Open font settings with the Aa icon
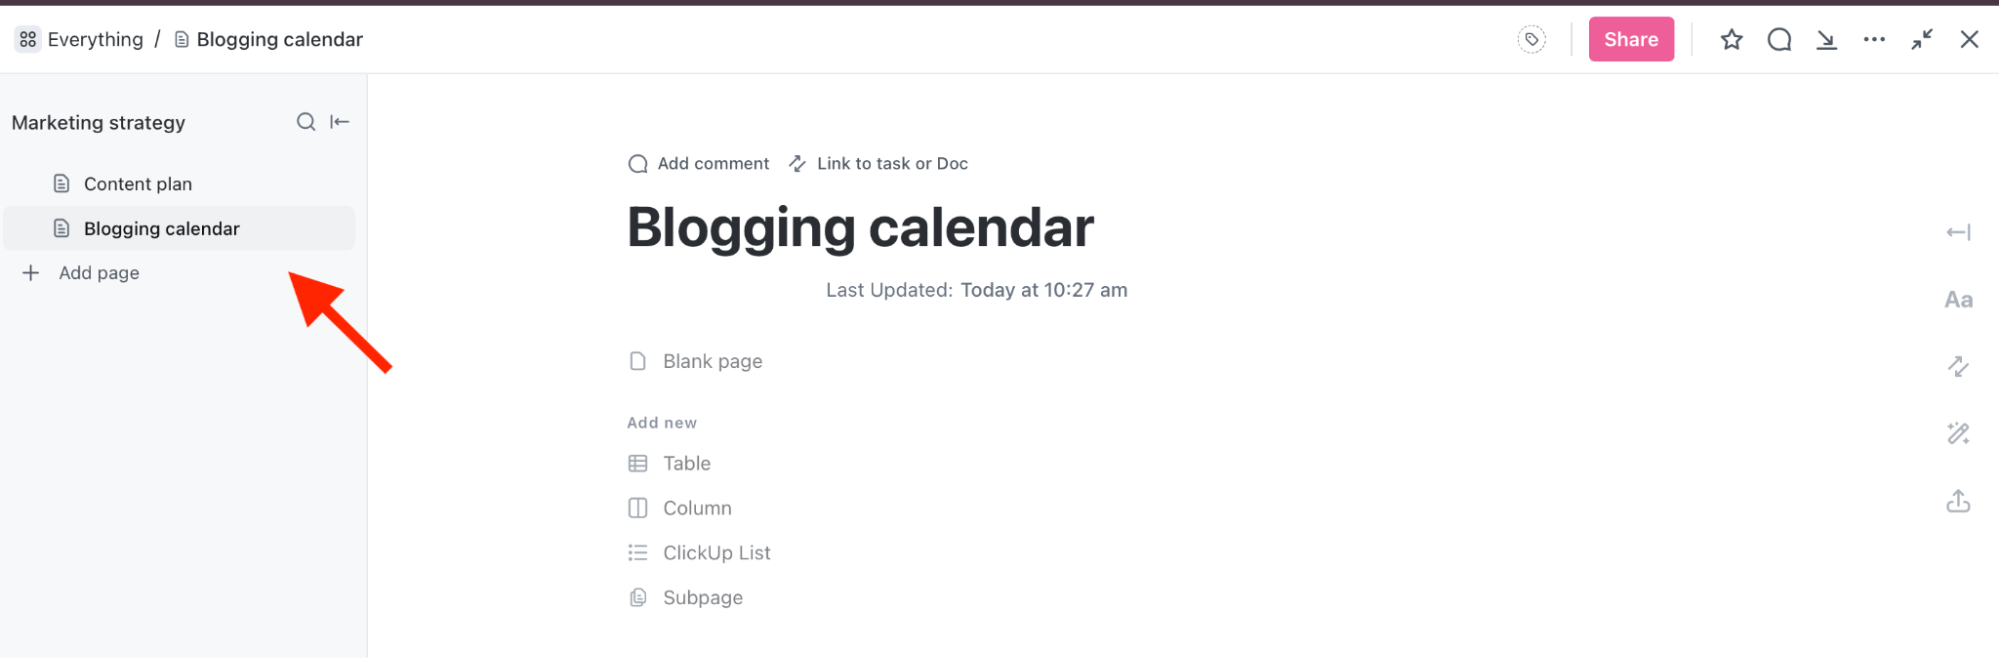The width and height of the screenshot is (1999, 658). (x=1958, y=298)
